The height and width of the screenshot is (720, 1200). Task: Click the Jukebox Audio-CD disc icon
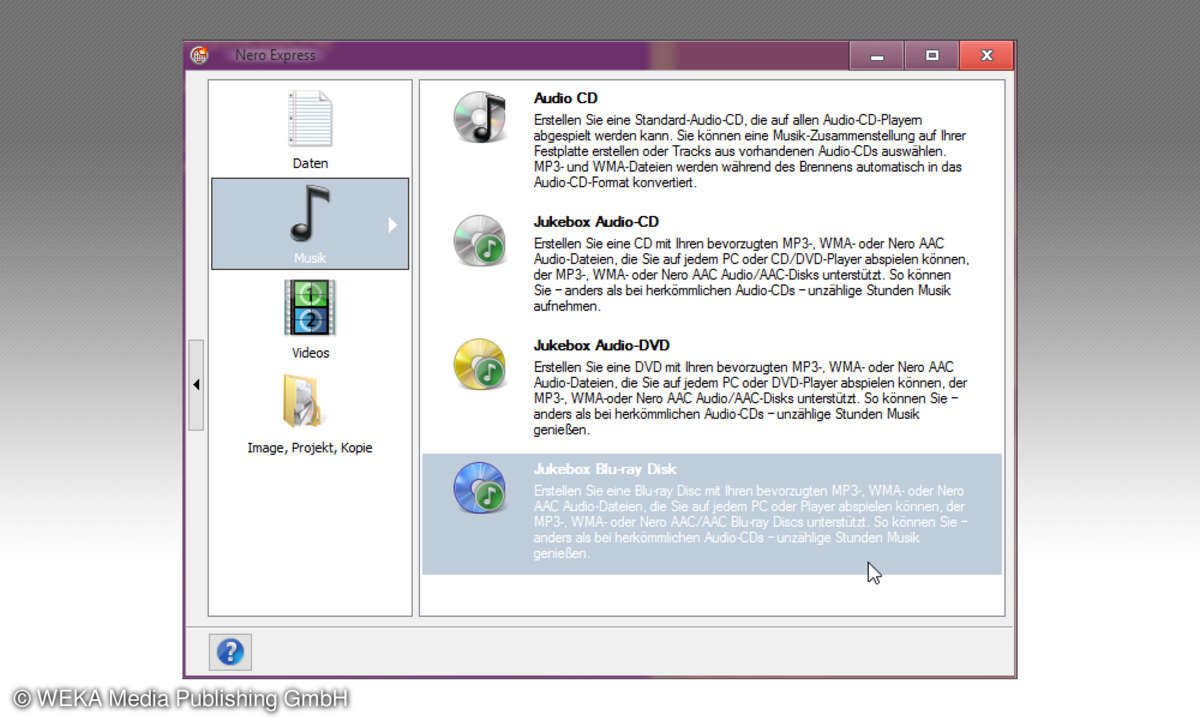tap(480, 241)
